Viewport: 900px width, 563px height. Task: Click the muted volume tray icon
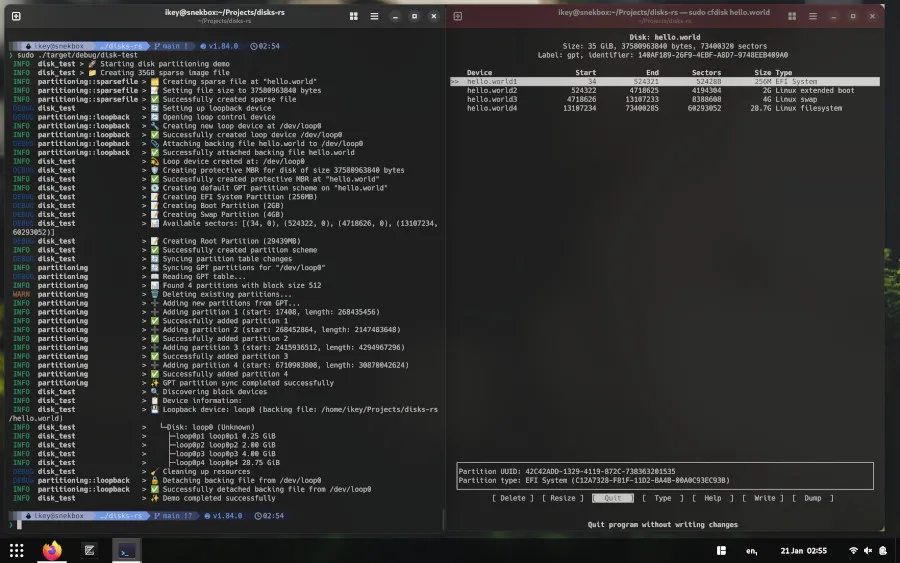[868, 550]
